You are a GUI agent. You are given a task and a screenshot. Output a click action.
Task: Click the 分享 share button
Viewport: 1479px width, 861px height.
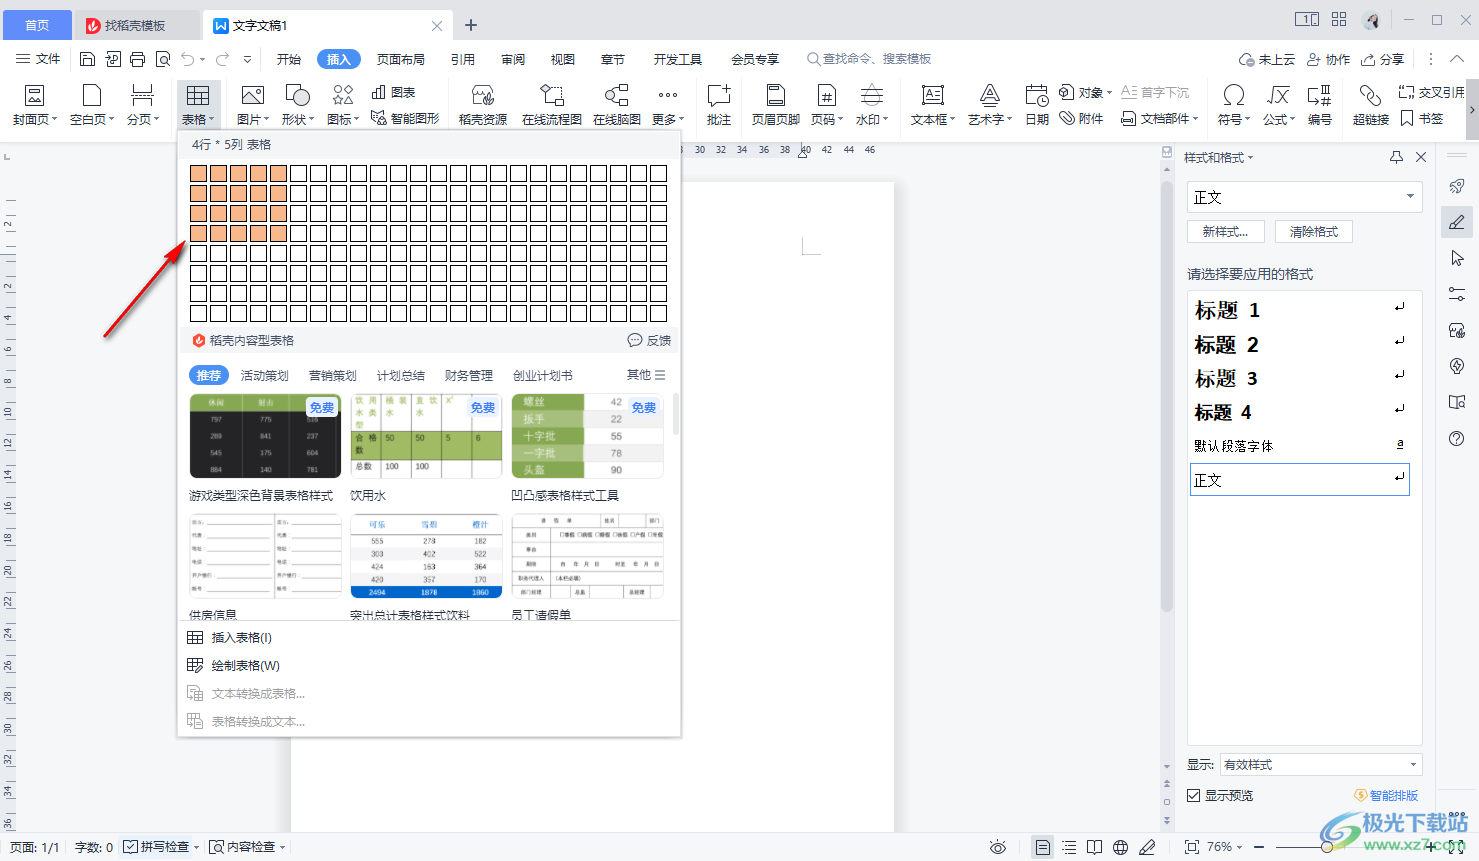point(1383,59)
